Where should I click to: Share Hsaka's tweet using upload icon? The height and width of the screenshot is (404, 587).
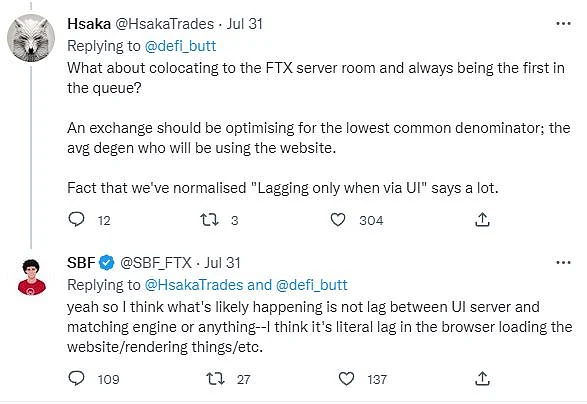[x=482, y=220]
